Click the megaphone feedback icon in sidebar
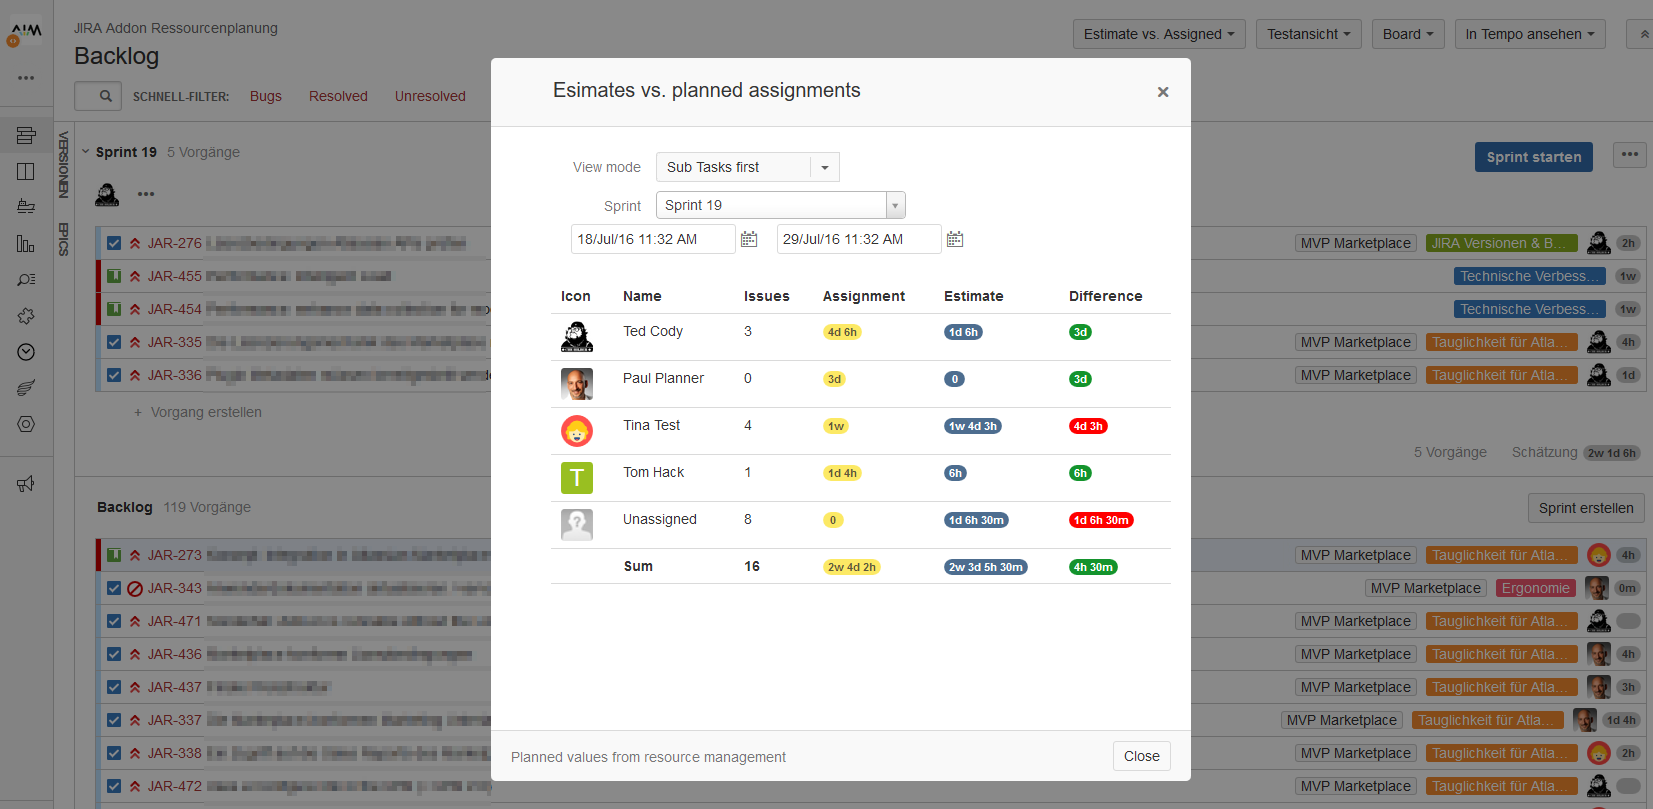Screen dimensions: 1653x809 coord(26,484)
